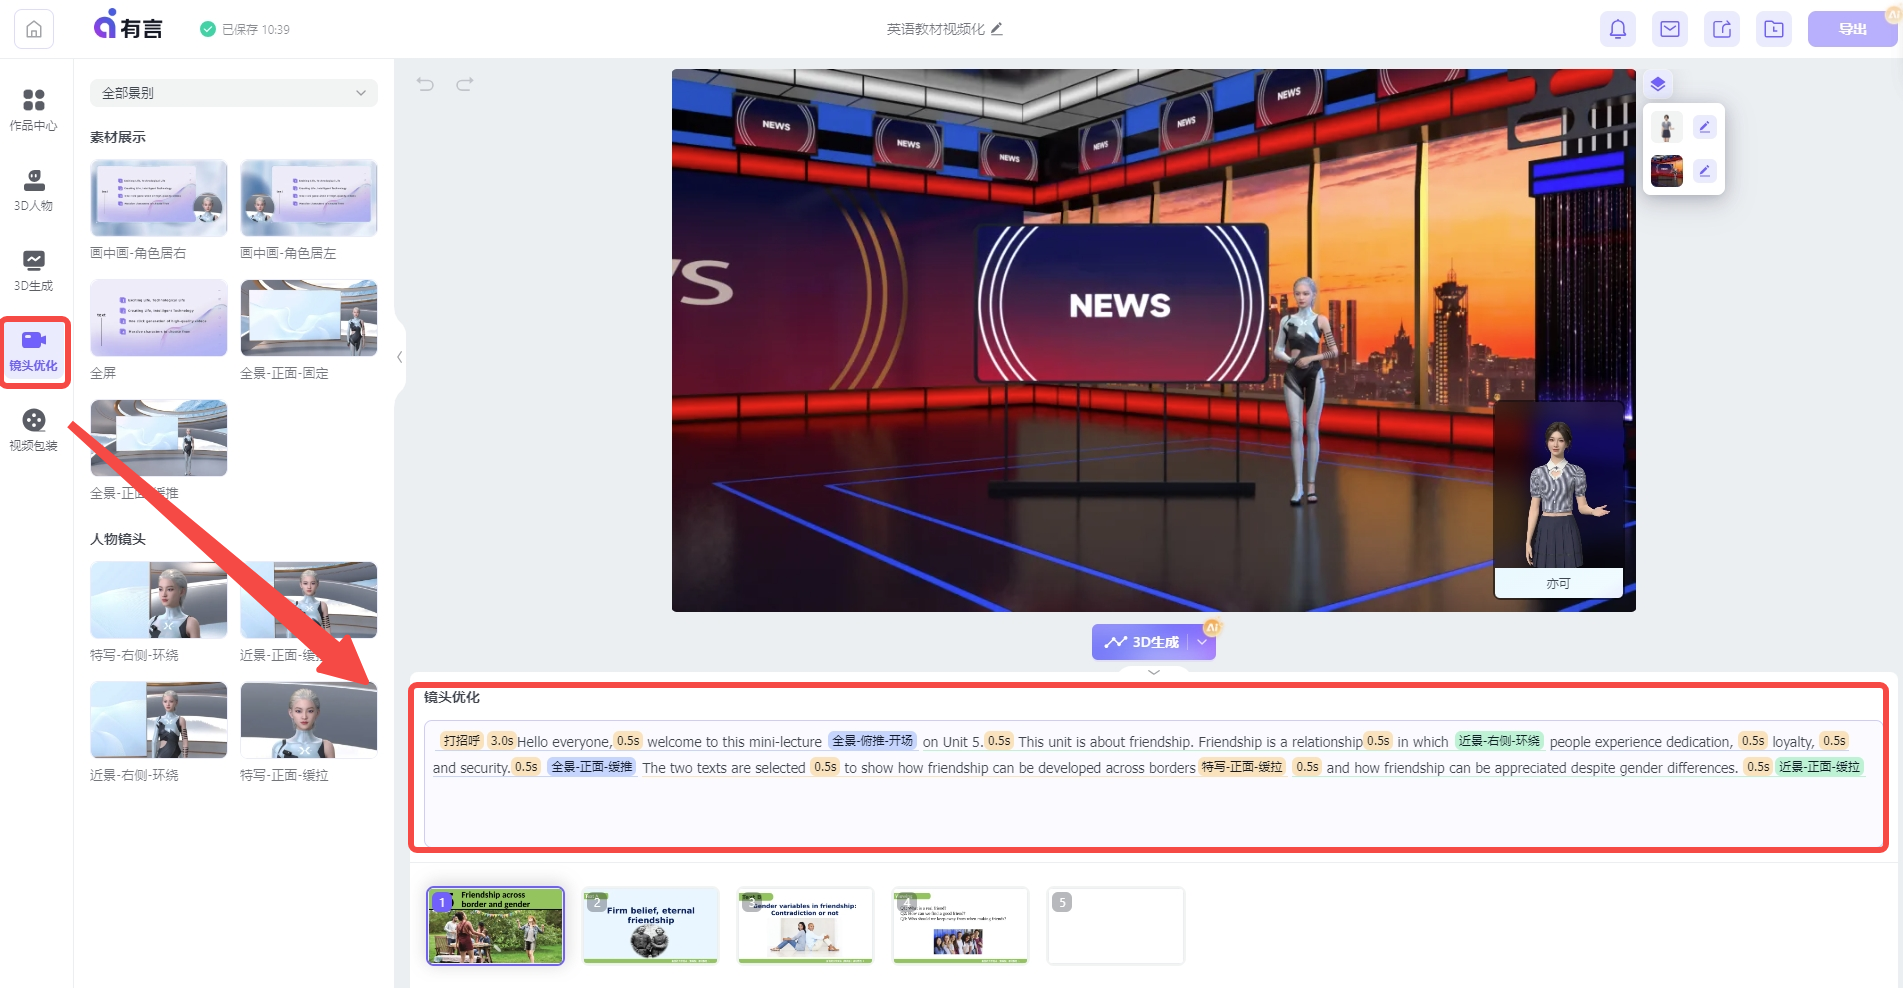Open the 3D生成 sidebar section
Viewport: 1903px width, 988px height.
pyautogui.click(x=34, y=270)
